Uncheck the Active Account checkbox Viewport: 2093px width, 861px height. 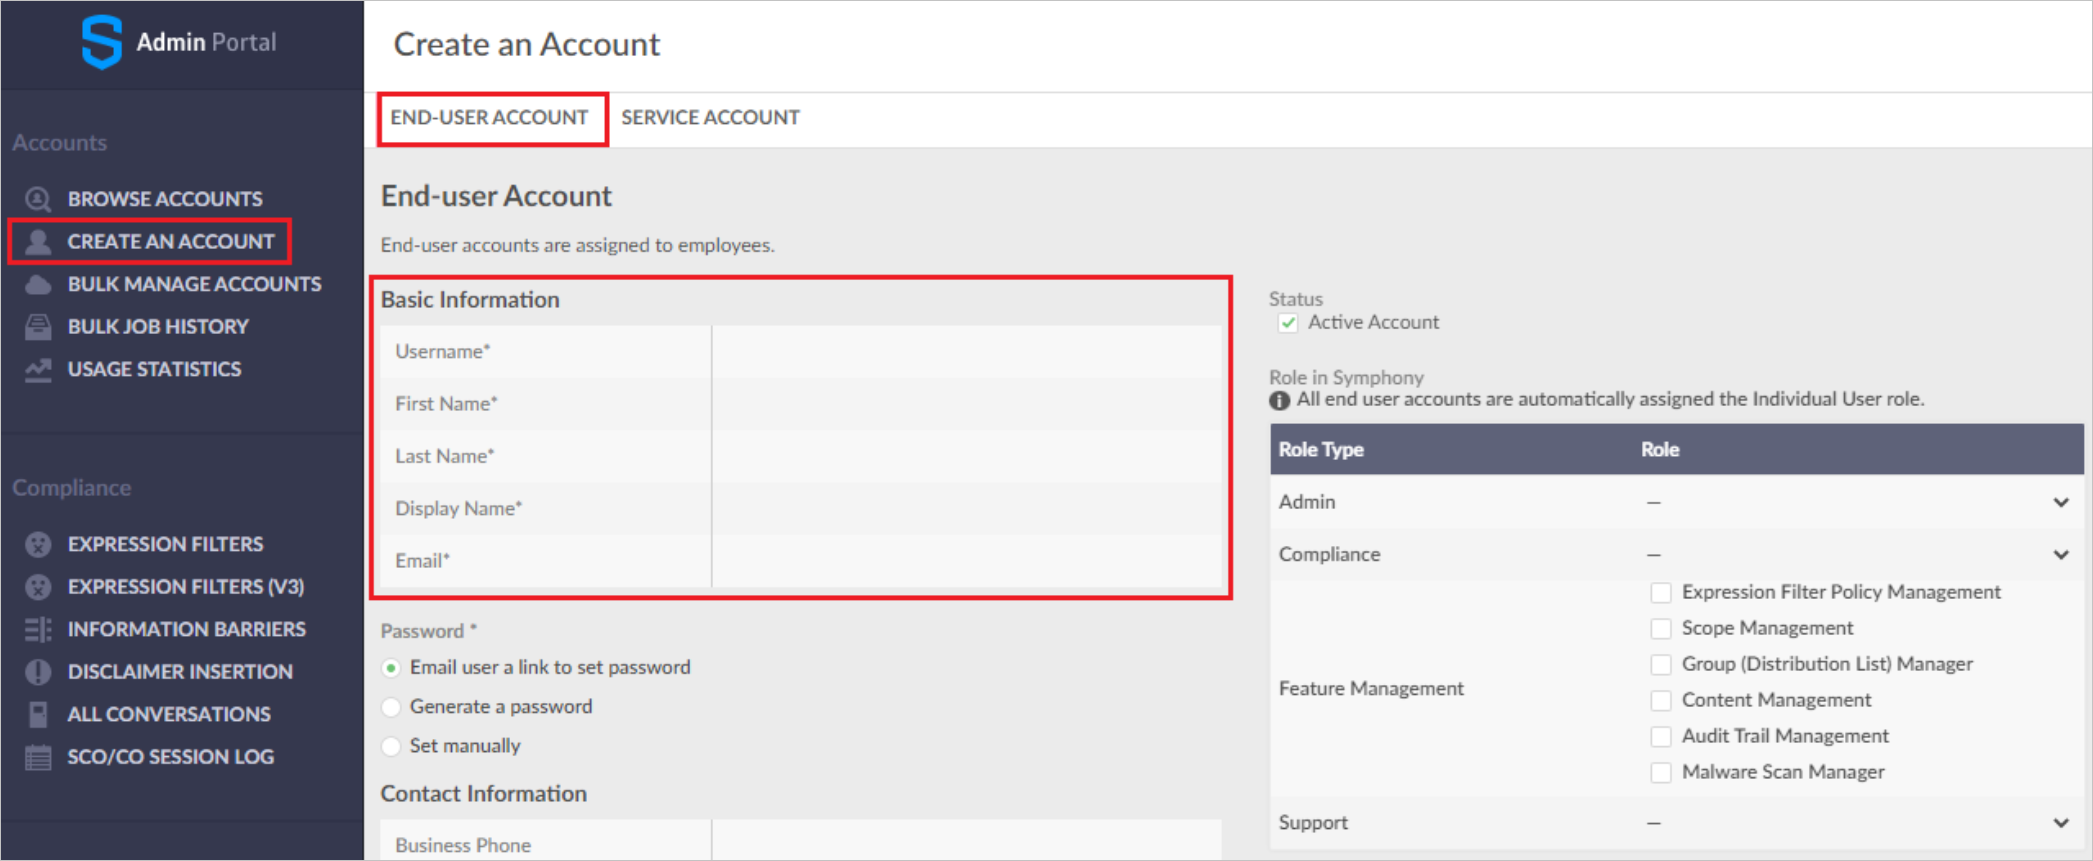[x=1288, y=323]
